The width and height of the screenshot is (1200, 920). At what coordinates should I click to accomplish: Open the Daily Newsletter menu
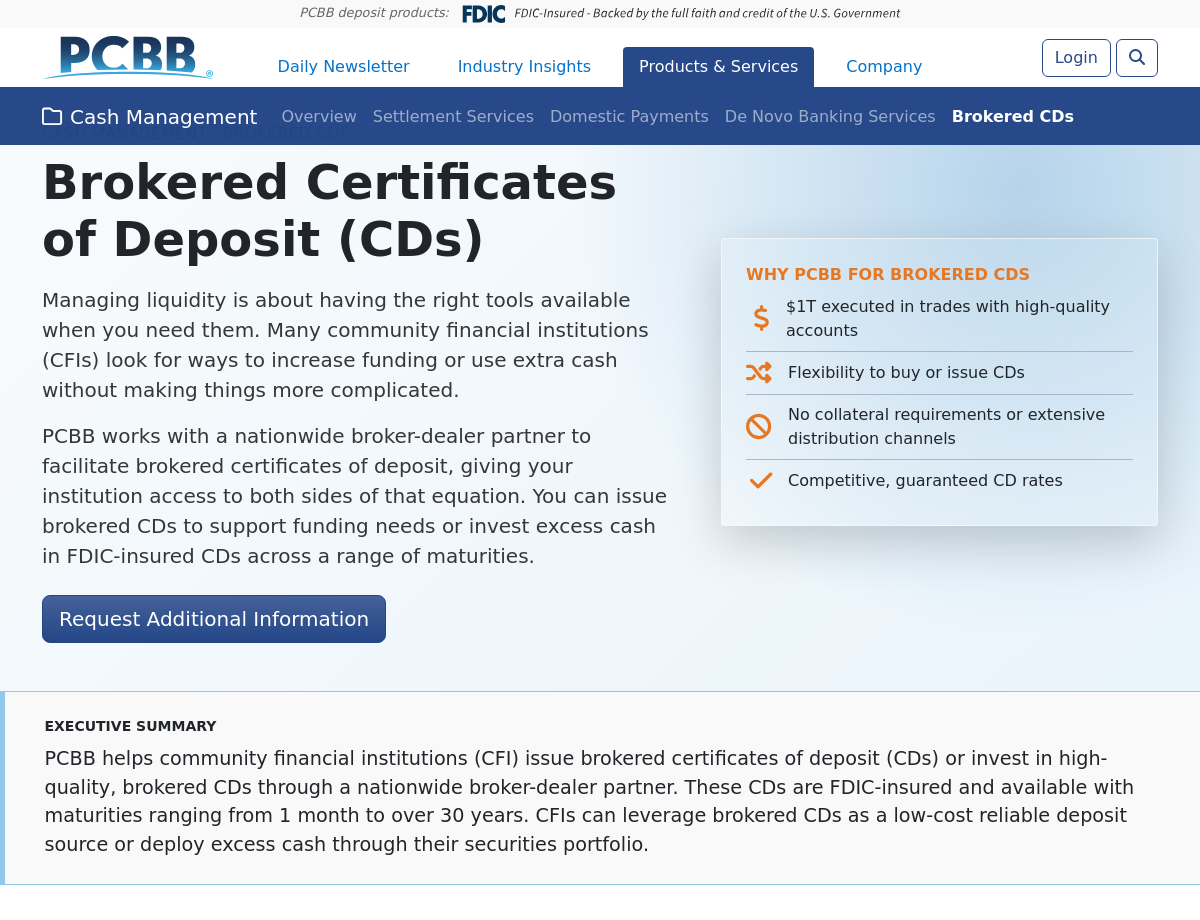[343, 67]
